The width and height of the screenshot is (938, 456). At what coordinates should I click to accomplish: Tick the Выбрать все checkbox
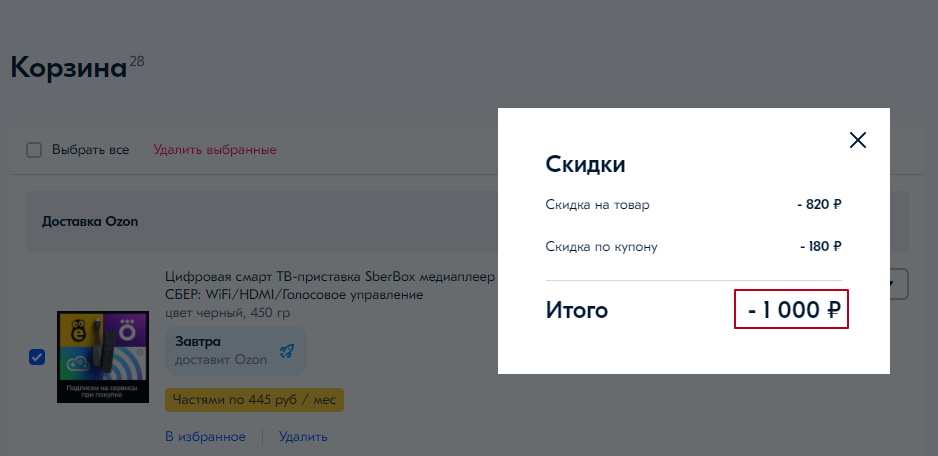[34, 150]
